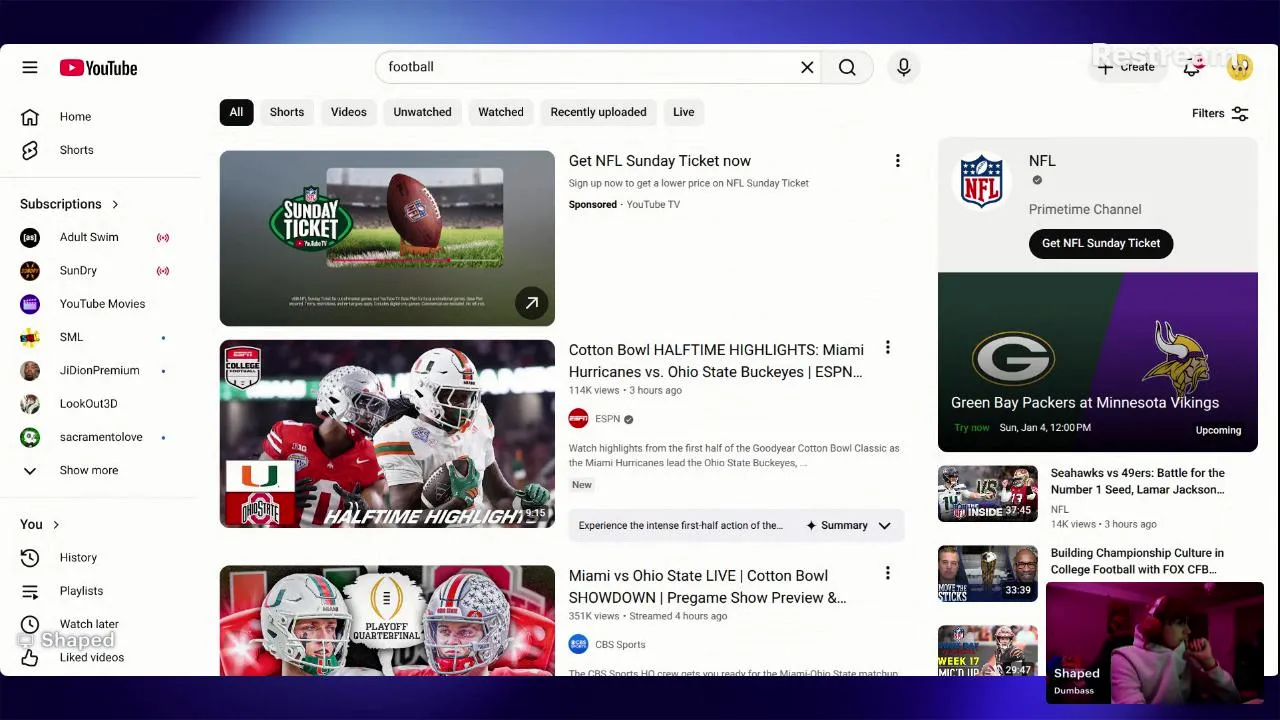Viewport: 1280px width, 720px height.
Task: Click Adult Swim live indicator
Action: click(x=163, y=238)
